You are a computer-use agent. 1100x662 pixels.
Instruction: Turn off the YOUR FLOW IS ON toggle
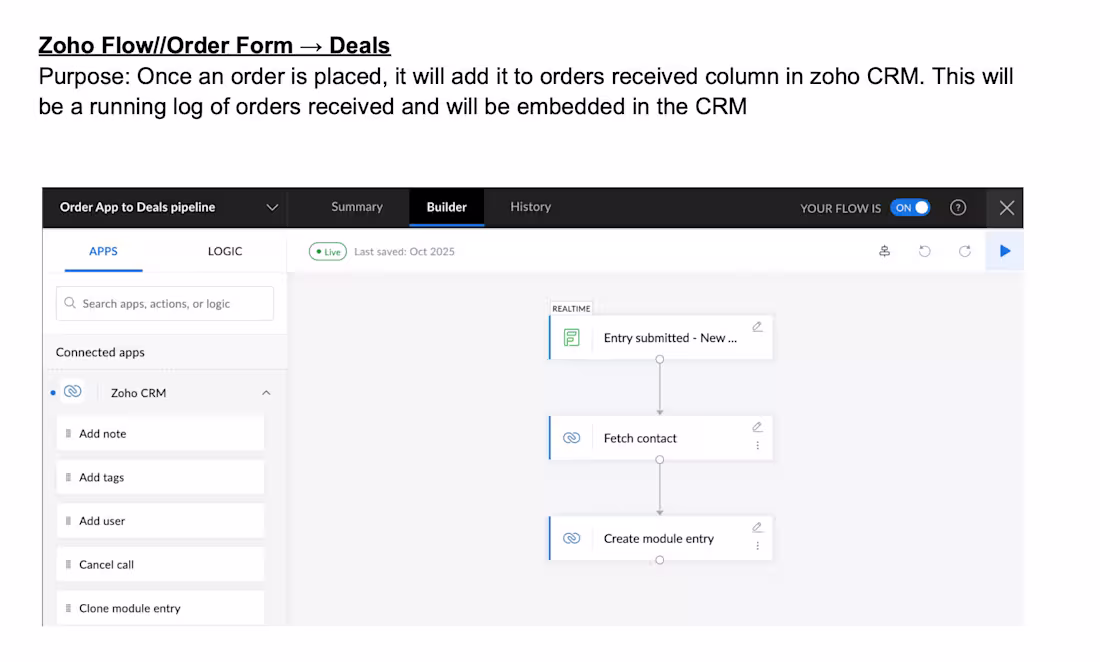point(911,207)
